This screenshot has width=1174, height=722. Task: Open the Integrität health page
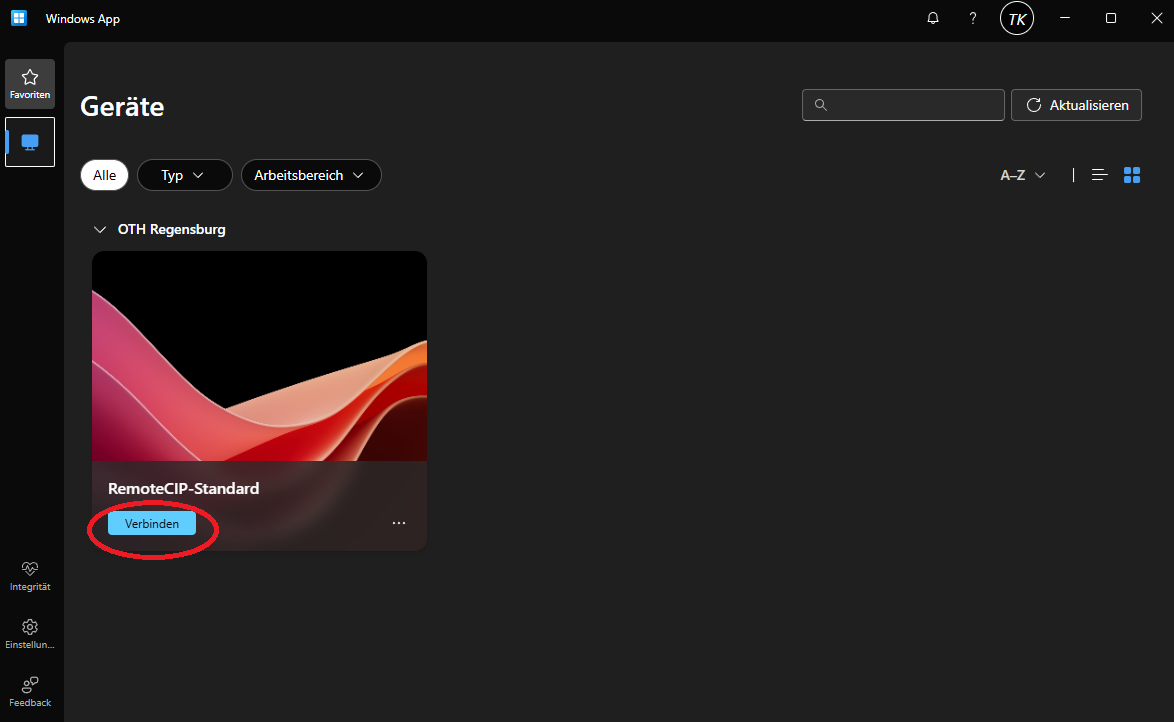(x=30, y=575)
